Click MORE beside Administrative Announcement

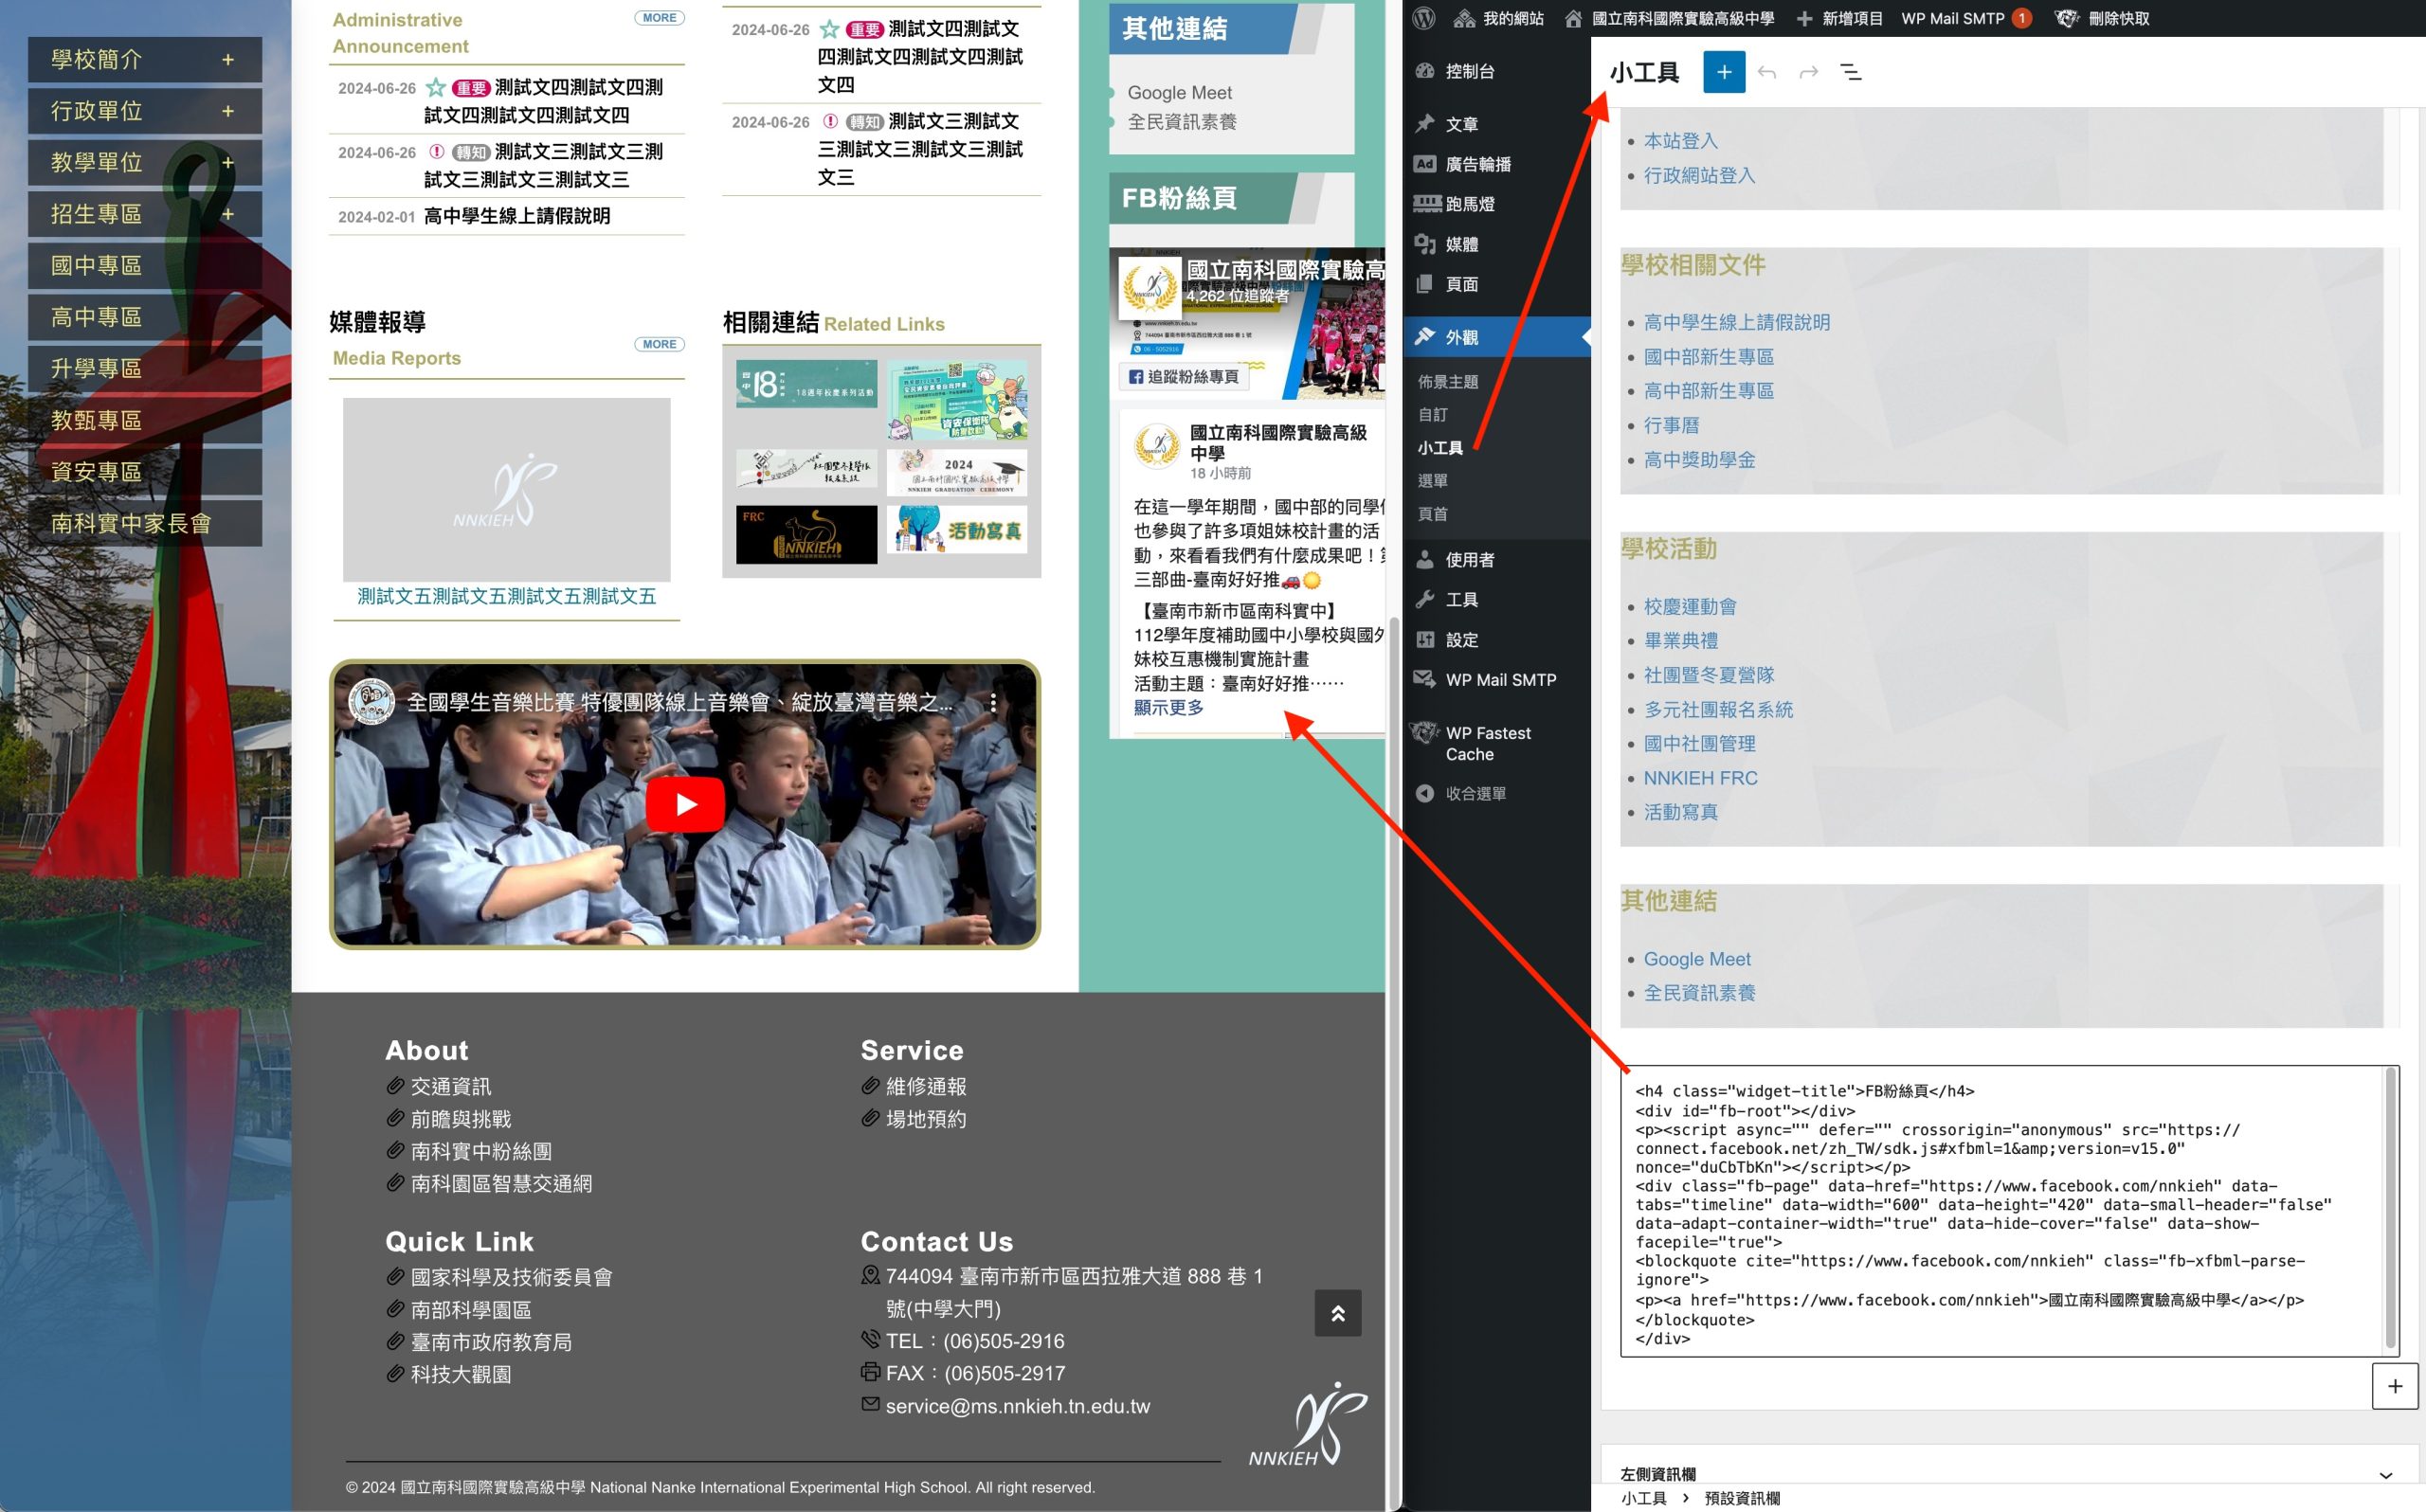(659, 18)
